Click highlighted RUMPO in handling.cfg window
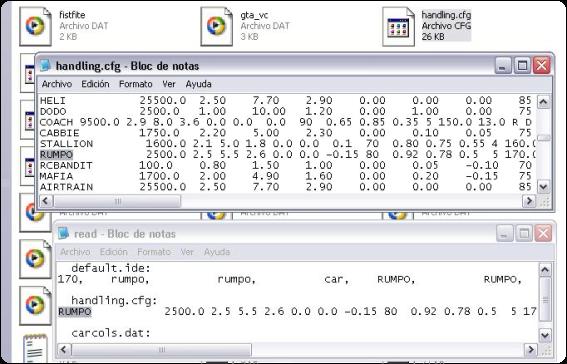 tap(56, 155)
